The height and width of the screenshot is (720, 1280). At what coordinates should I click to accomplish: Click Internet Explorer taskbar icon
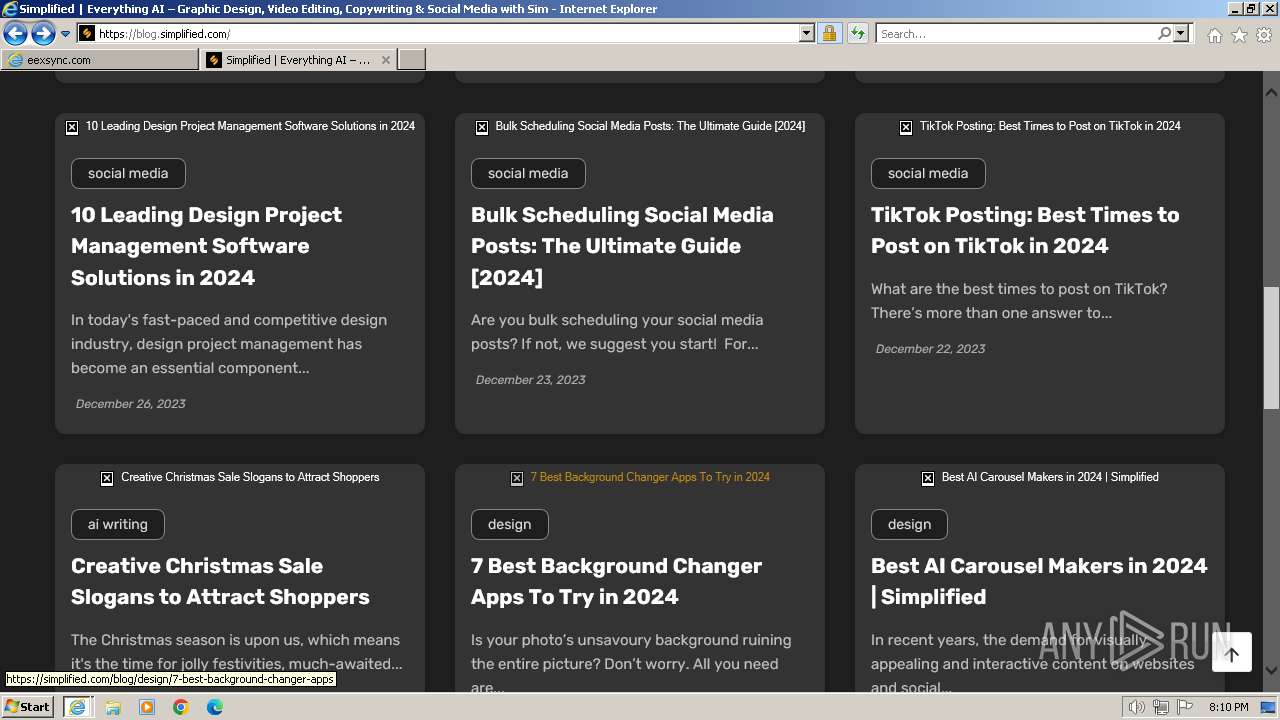tap(77, 706)
